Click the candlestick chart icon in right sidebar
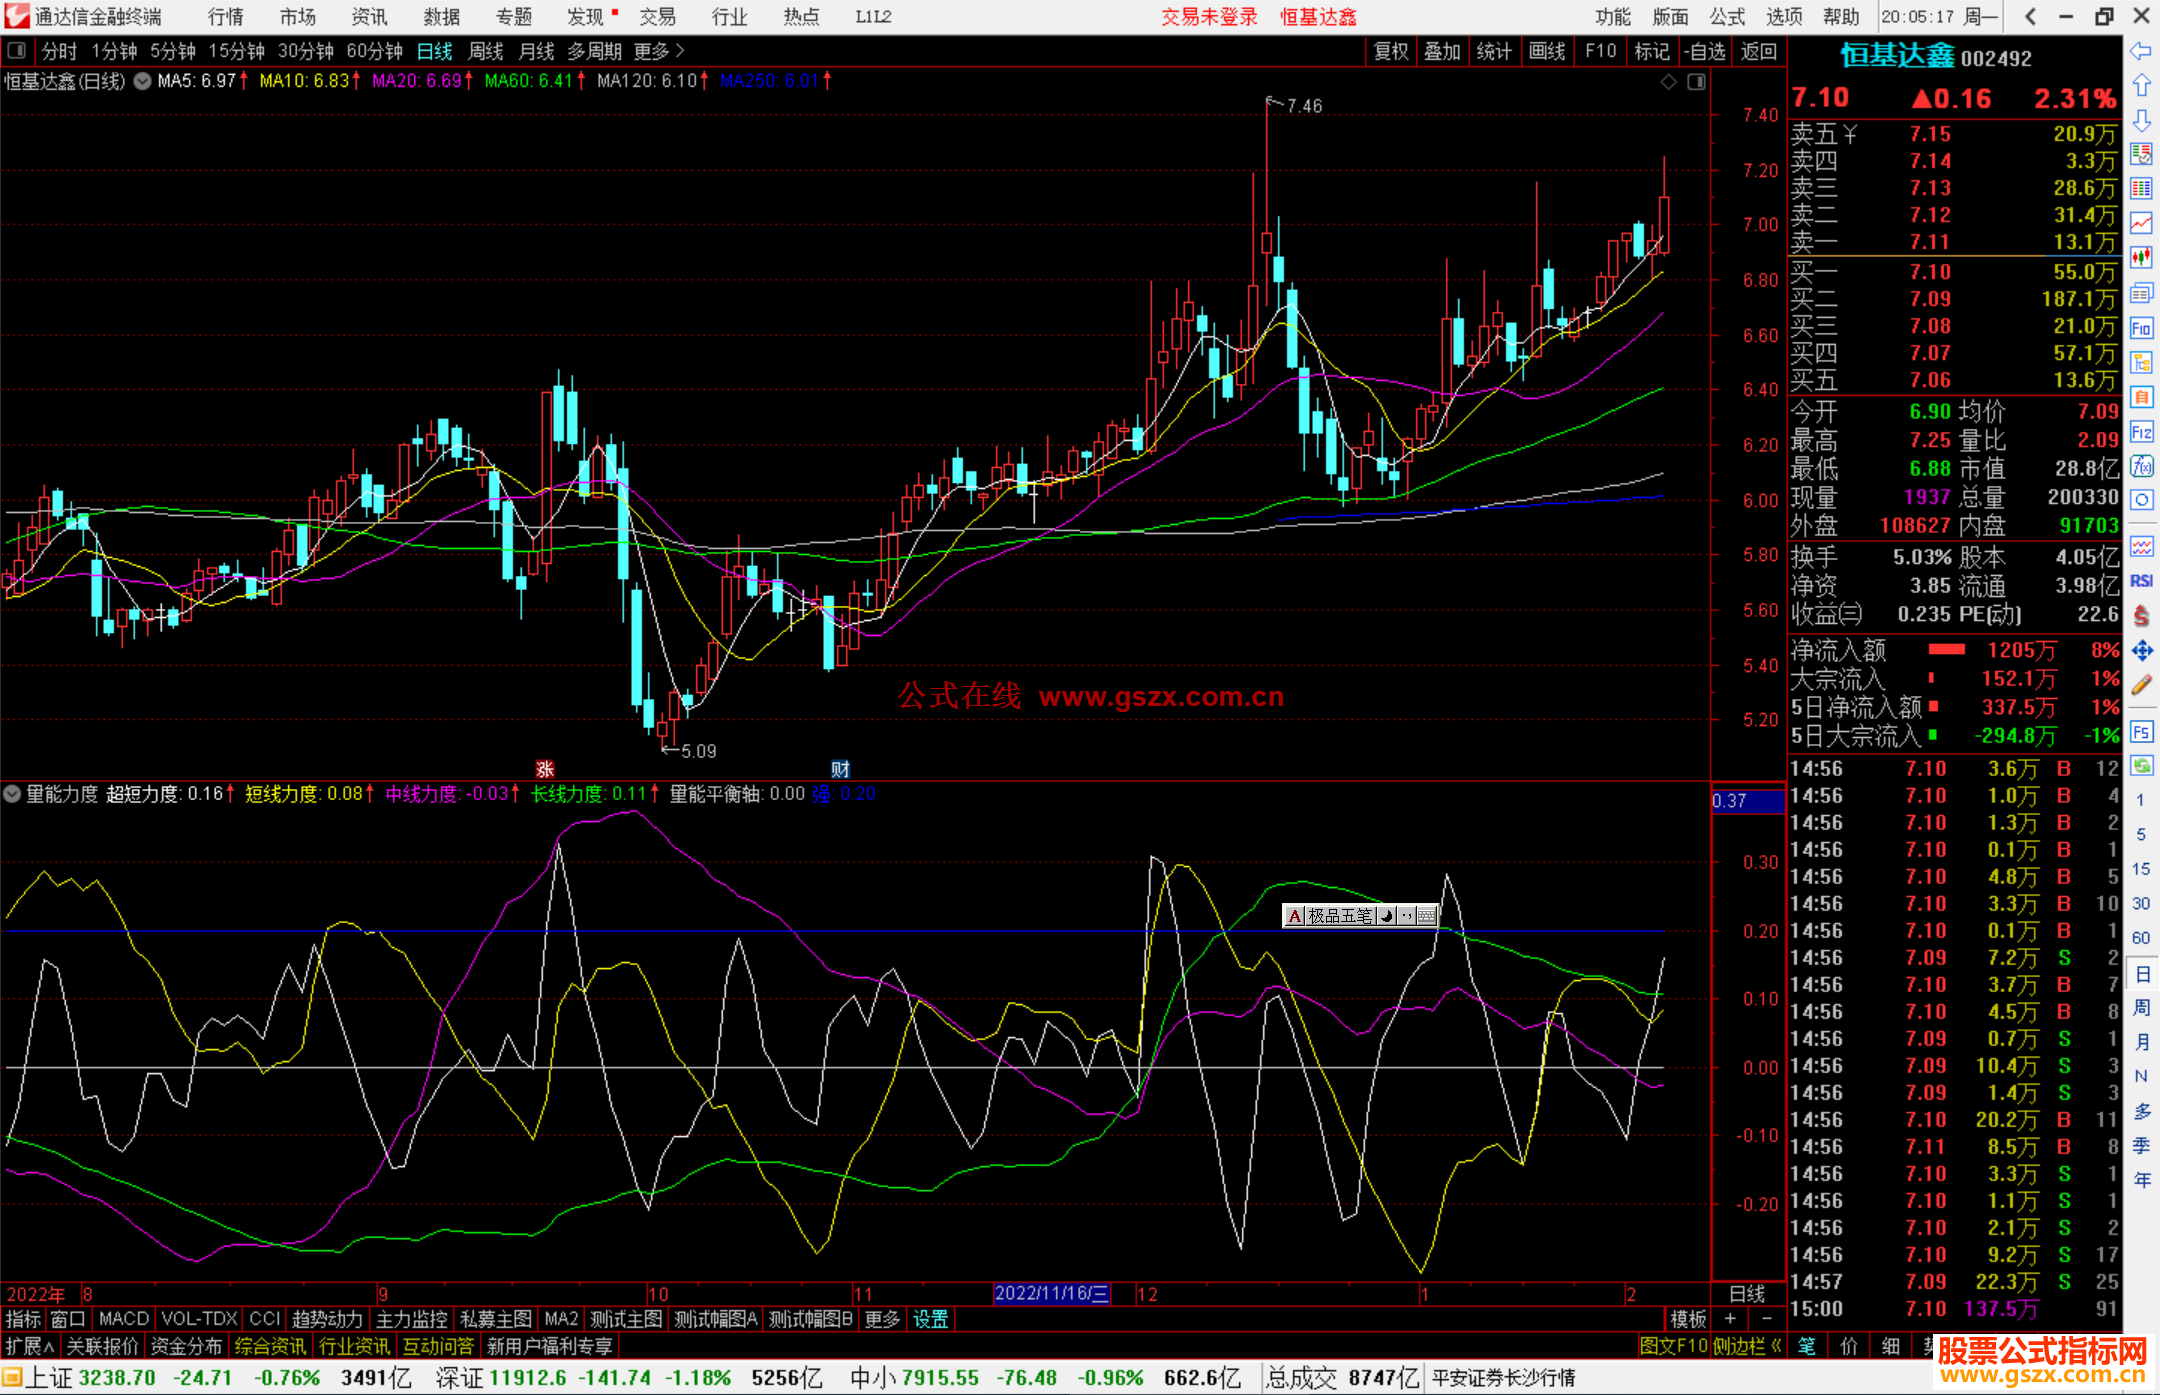This screenshot has height=1395, width=2160. (x=2141, y=258)
